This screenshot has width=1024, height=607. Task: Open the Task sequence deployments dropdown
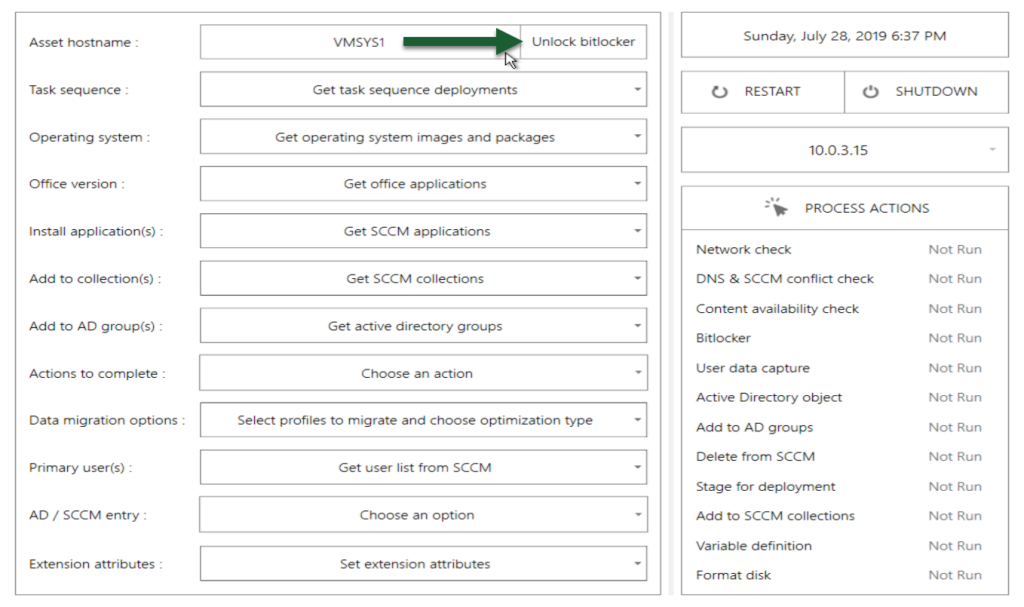pyautogui.click(x=423, y=90)
